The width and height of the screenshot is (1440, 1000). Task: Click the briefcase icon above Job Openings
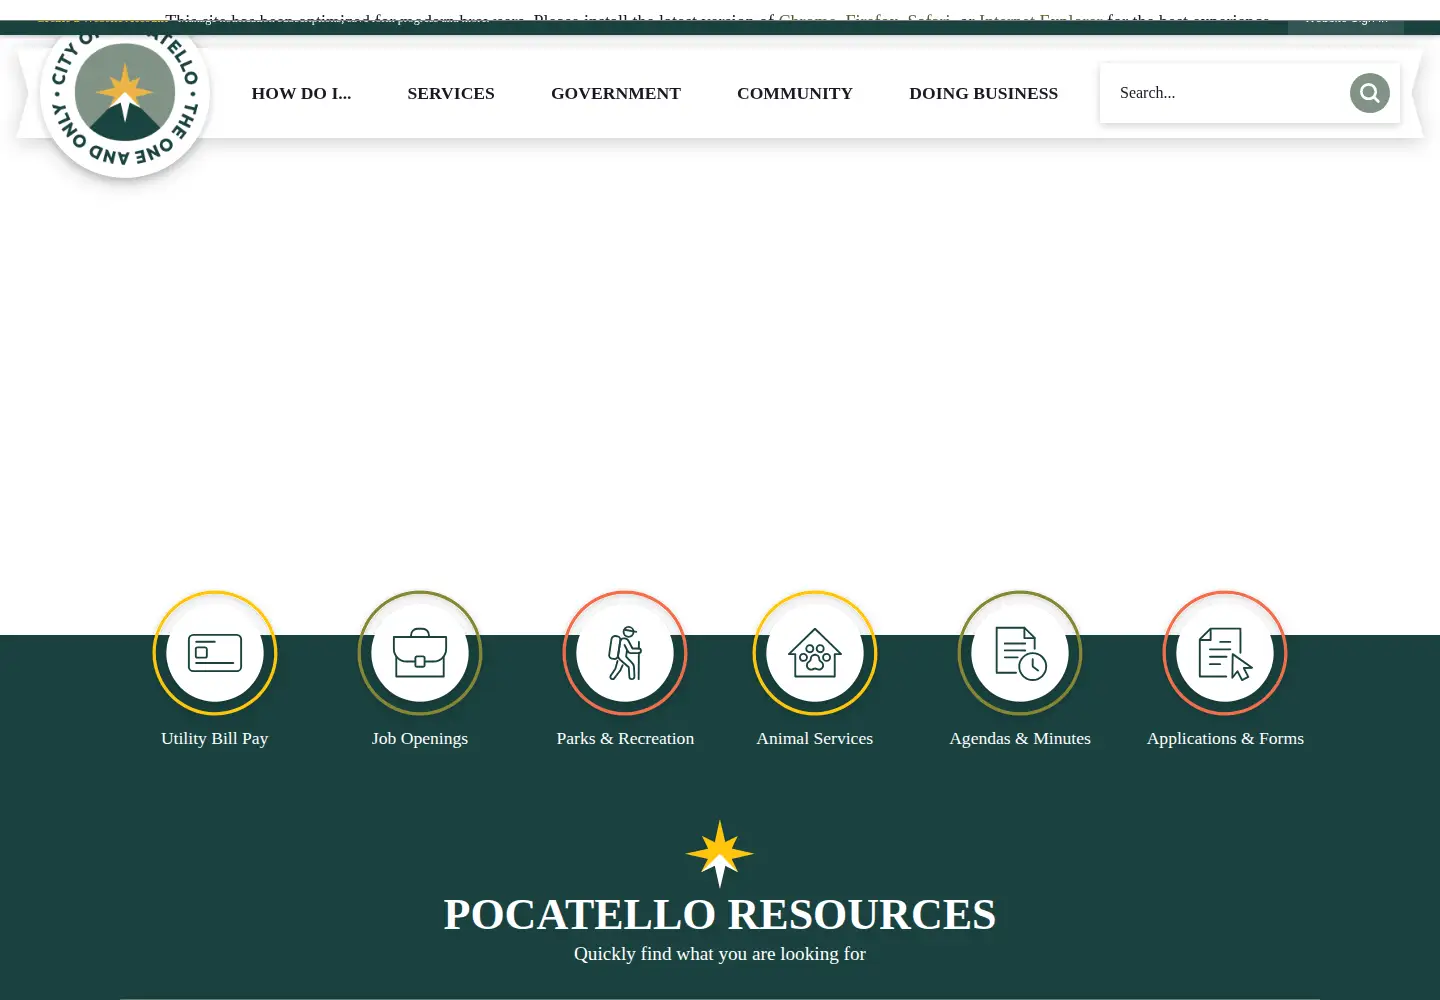point(420,653)
